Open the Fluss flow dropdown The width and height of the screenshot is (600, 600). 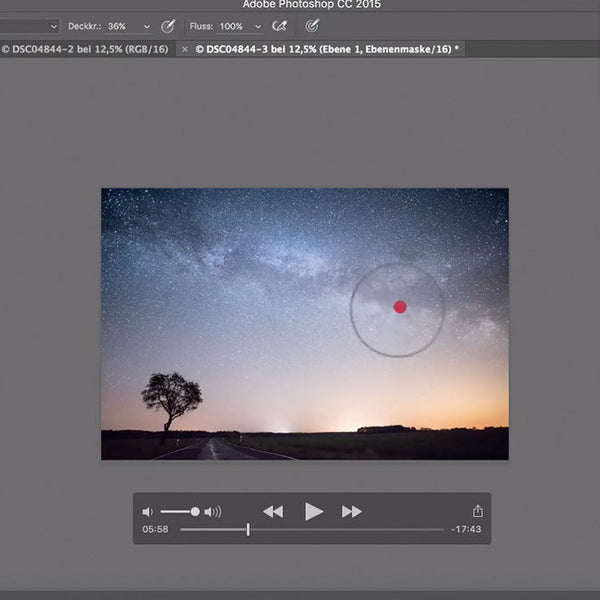(x=258, y=26)
